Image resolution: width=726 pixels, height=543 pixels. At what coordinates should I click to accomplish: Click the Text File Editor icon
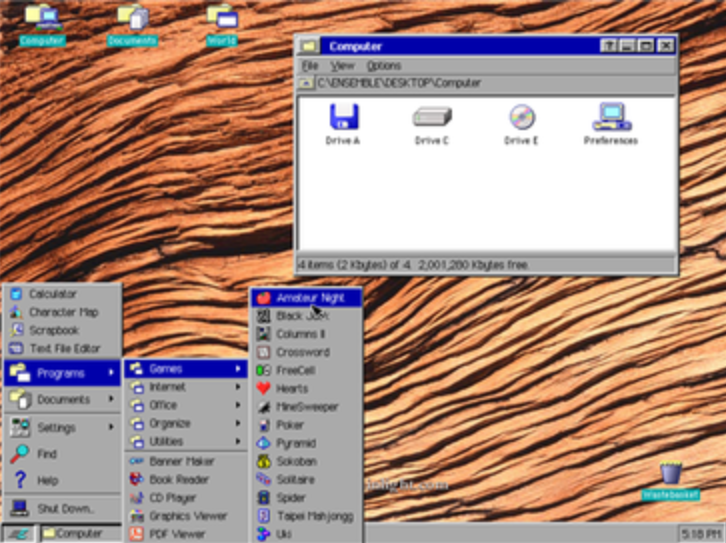(16, 348)
